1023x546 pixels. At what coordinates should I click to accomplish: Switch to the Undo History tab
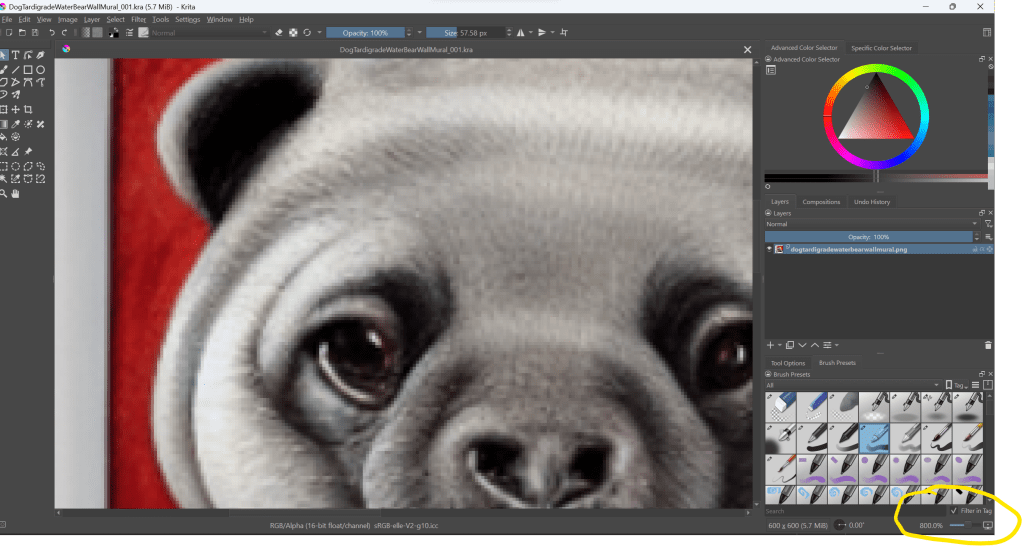pyautogui.click(x=872, y=202)
